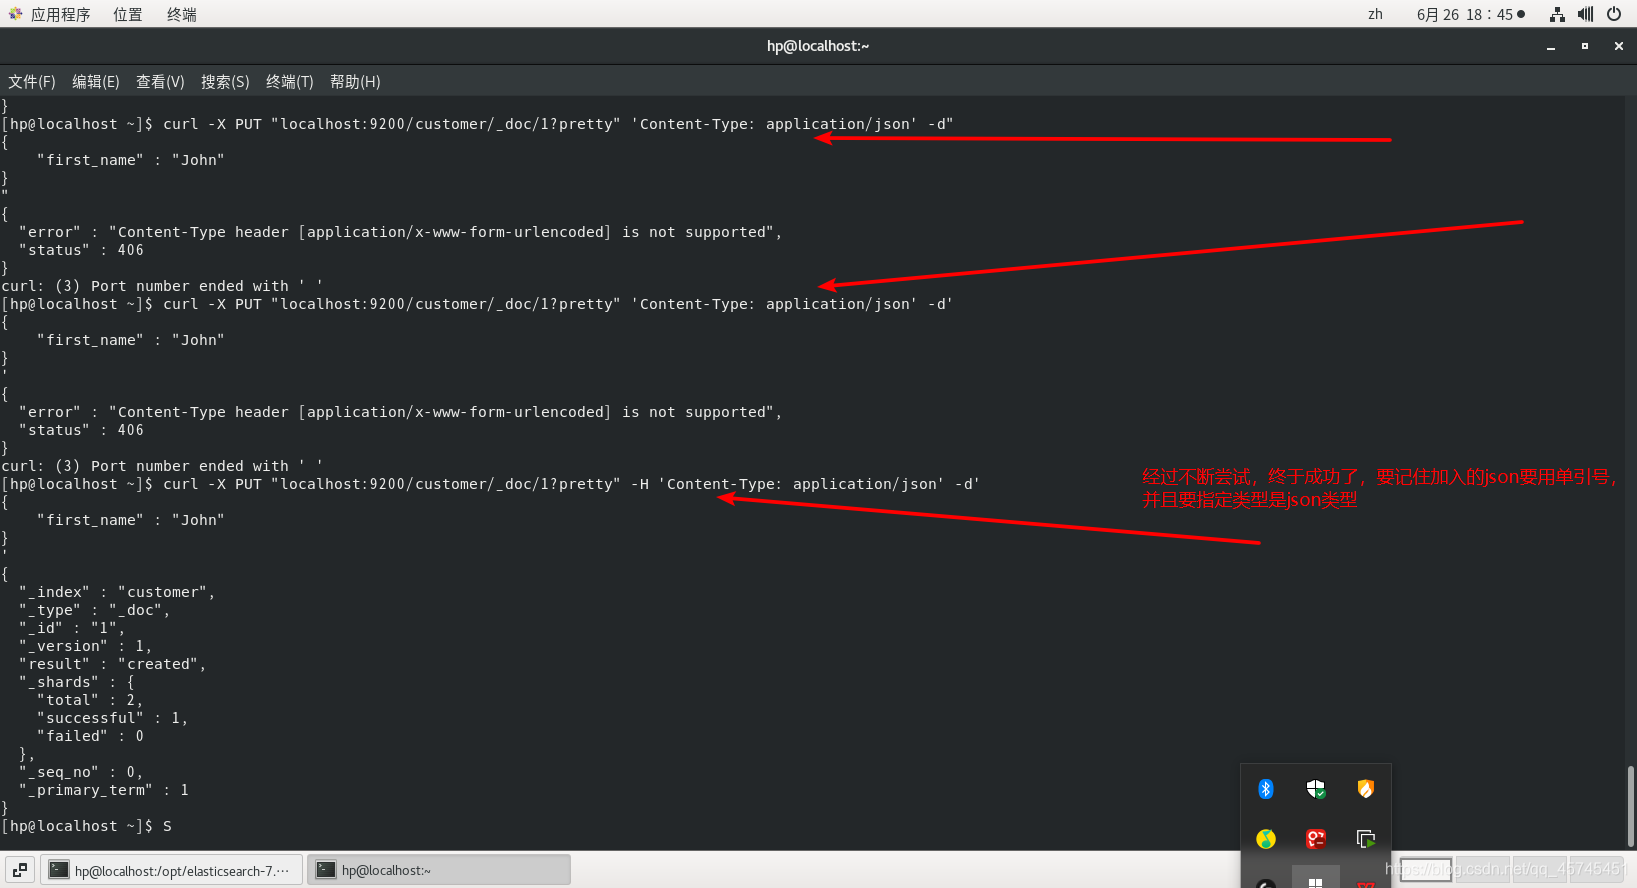Select the first workspace in workspace switcher
The height and width of the screenshot is (888, 1637).
tap(1426, 870)
